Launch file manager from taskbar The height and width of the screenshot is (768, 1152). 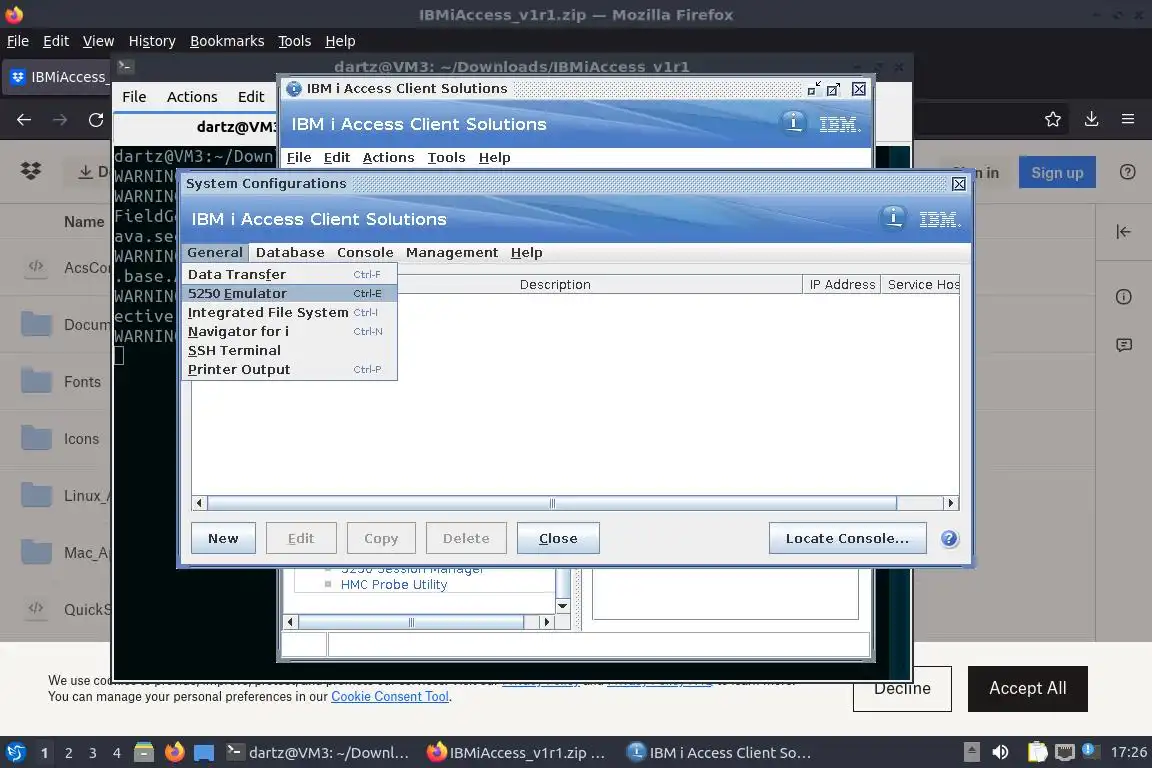pyautogui.click(x=144, y=753)
